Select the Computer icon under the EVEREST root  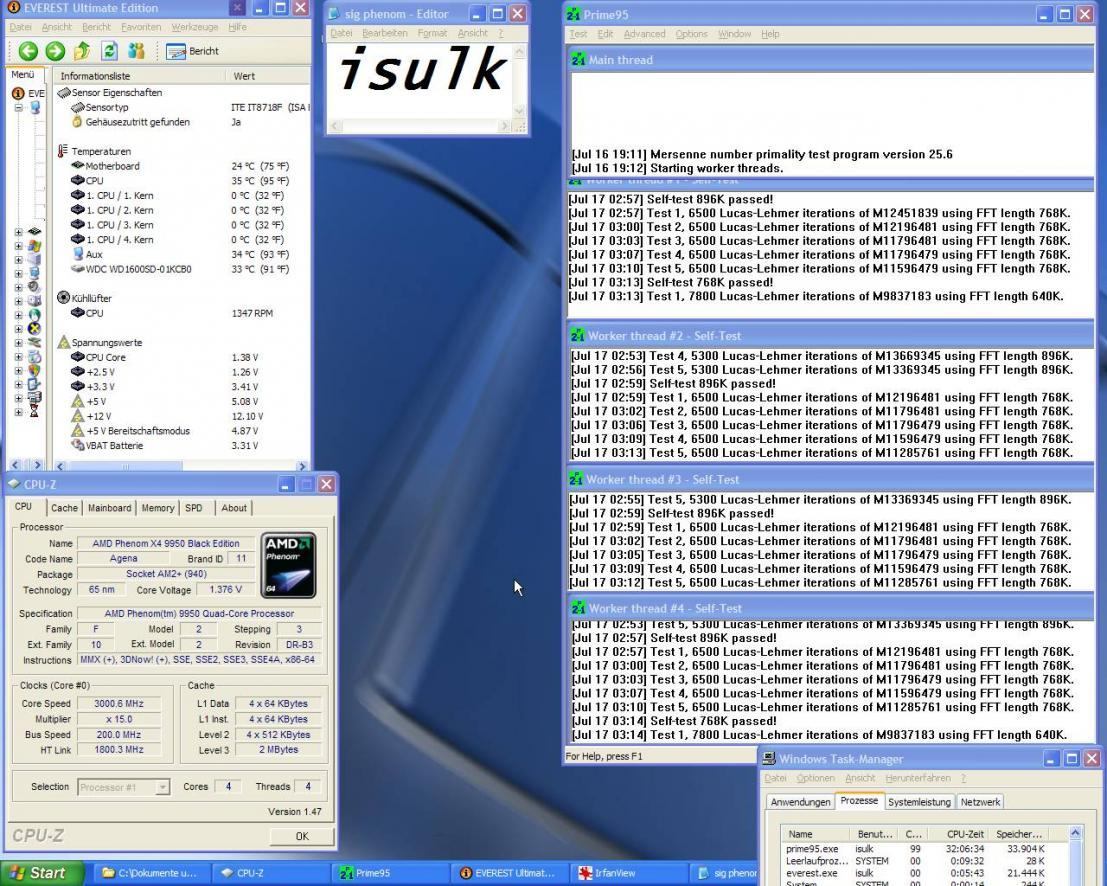click(35, 108)
